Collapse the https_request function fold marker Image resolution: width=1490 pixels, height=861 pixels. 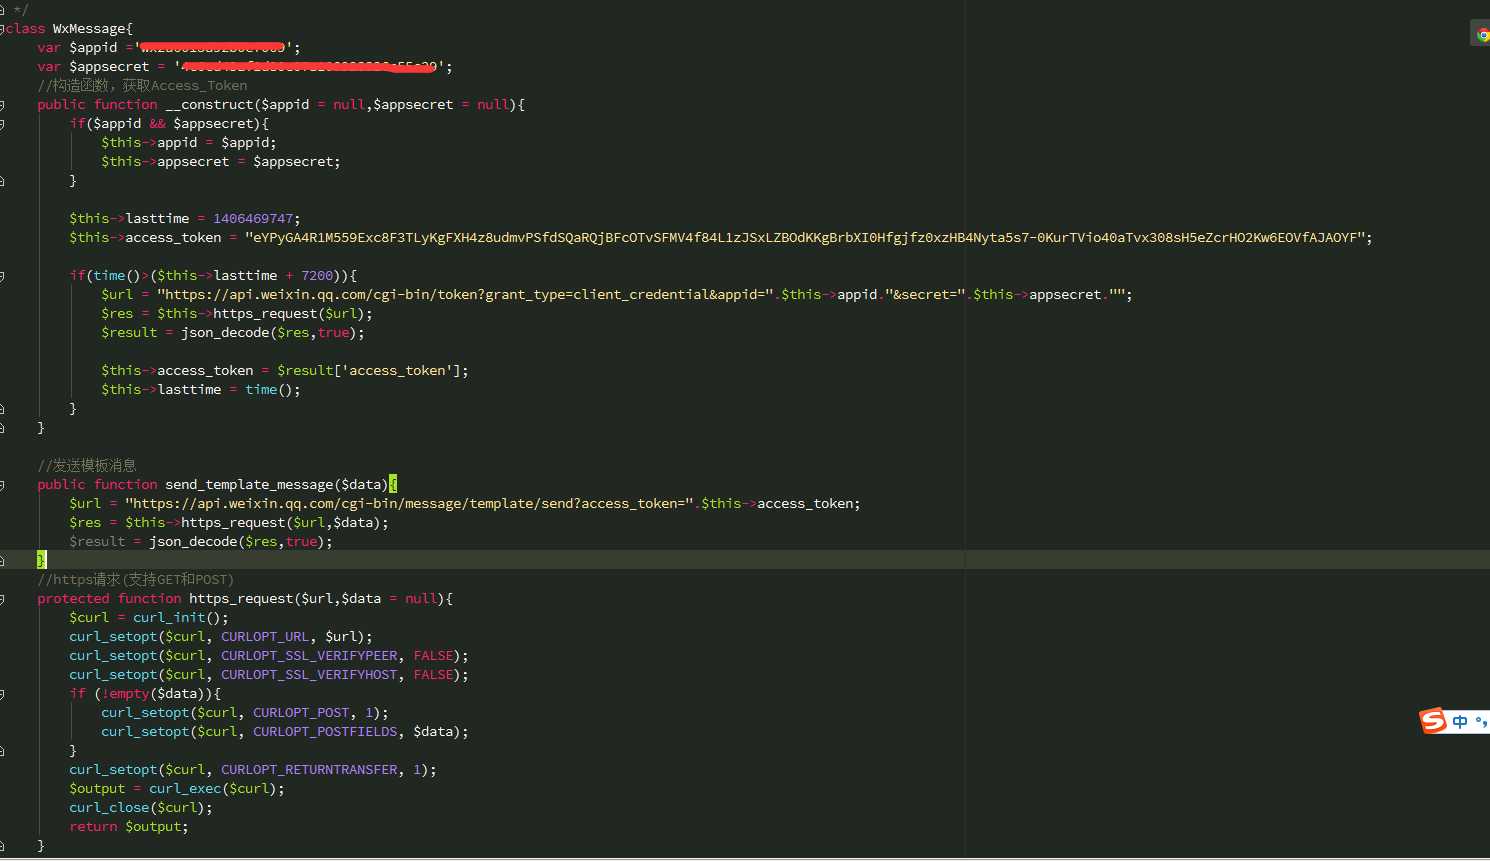coord(3,599)
